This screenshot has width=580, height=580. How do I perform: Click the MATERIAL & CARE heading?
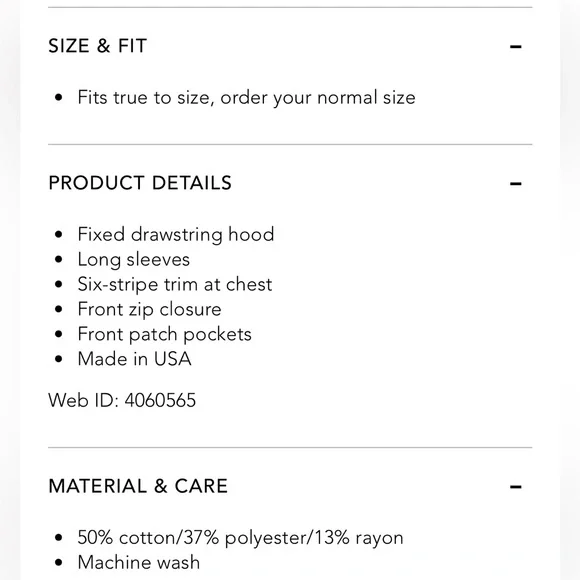tap(138, 486)
